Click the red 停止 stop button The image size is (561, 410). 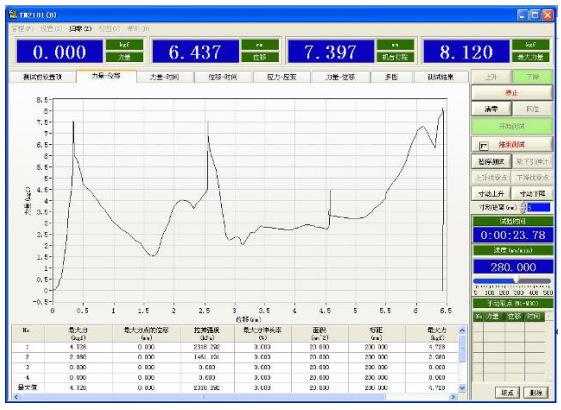click(512, 93)
